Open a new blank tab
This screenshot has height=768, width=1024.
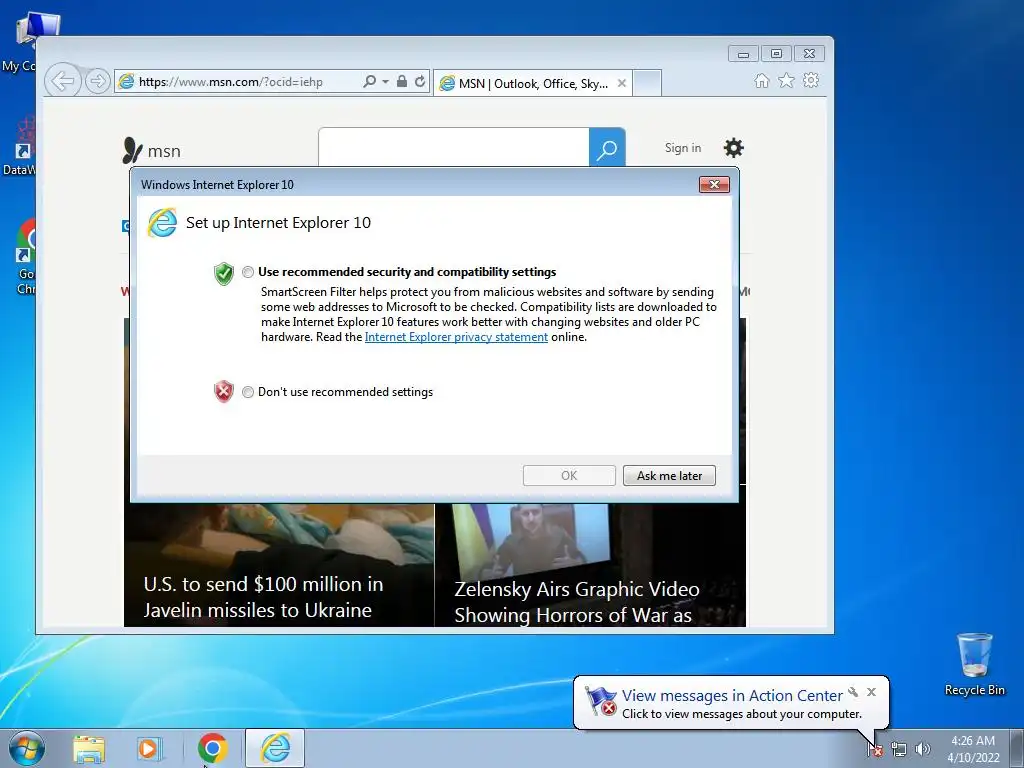pos(647,84)
